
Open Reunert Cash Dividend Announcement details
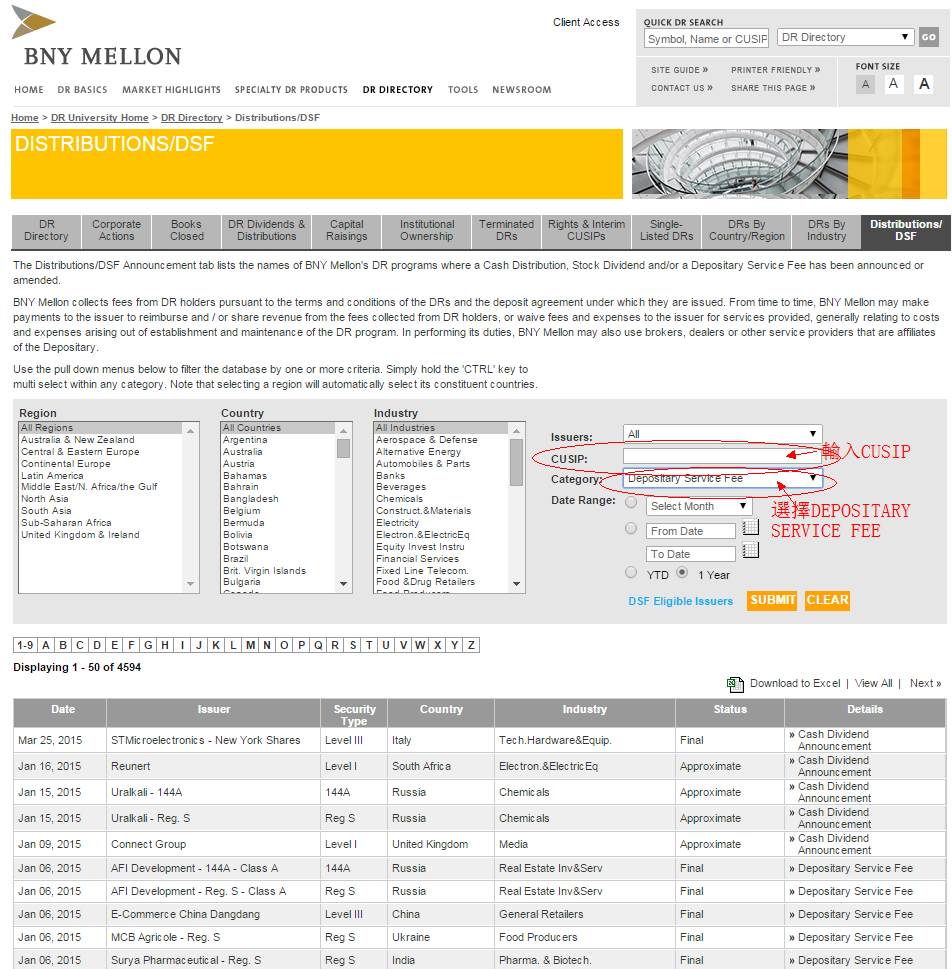[x=834, y=766]
